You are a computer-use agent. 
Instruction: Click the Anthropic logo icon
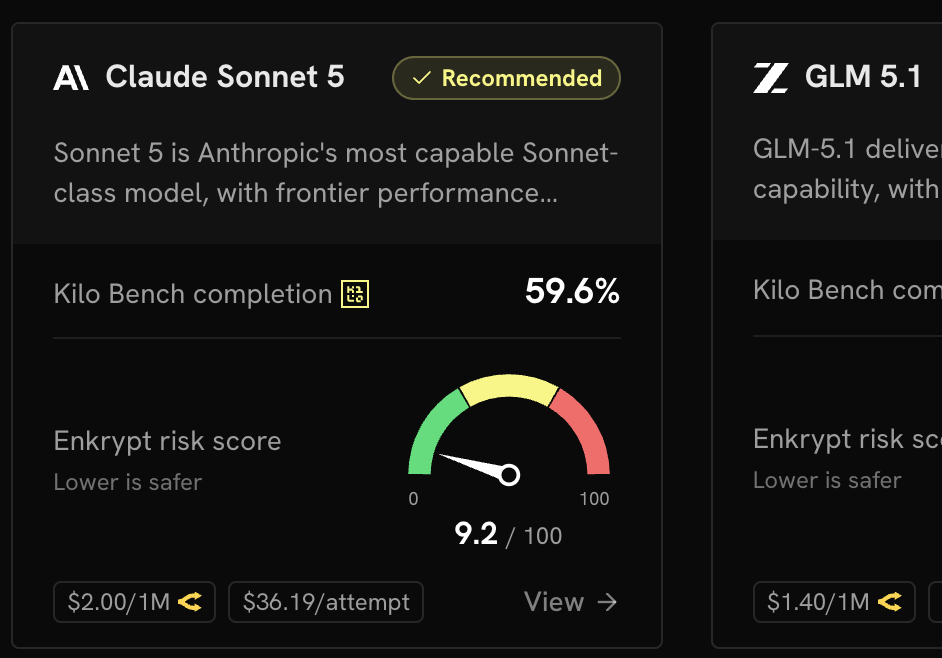click(71, 78)
